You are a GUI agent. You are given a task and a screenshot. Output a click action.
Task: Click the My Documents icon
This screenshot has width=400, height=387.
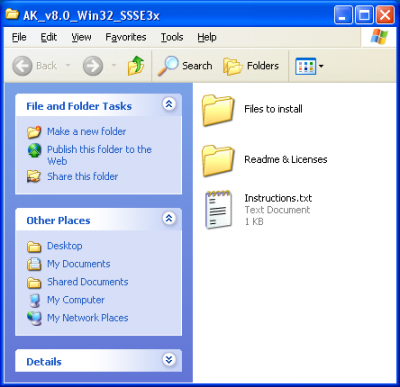(x=34, y=264)
